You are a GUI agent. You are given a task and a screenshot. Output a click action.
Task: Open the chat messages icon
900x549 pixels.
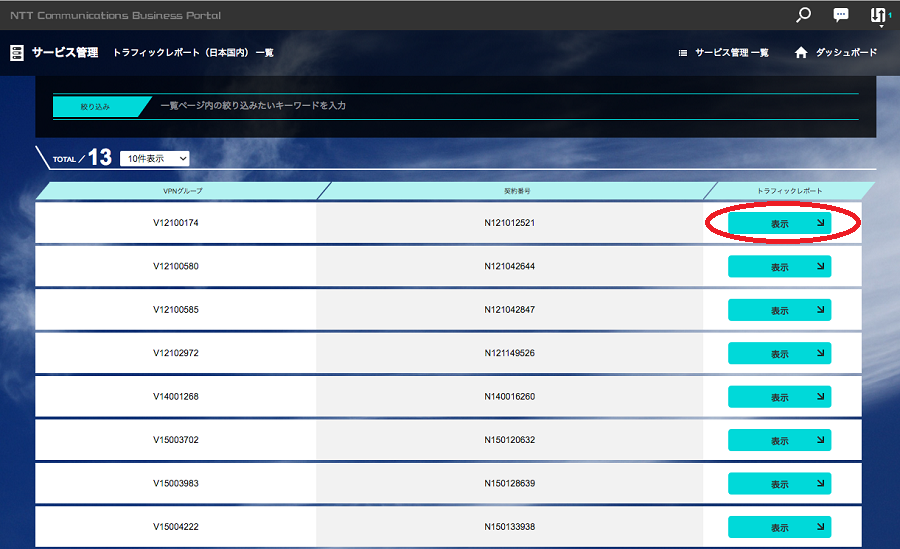pos(841,15)
